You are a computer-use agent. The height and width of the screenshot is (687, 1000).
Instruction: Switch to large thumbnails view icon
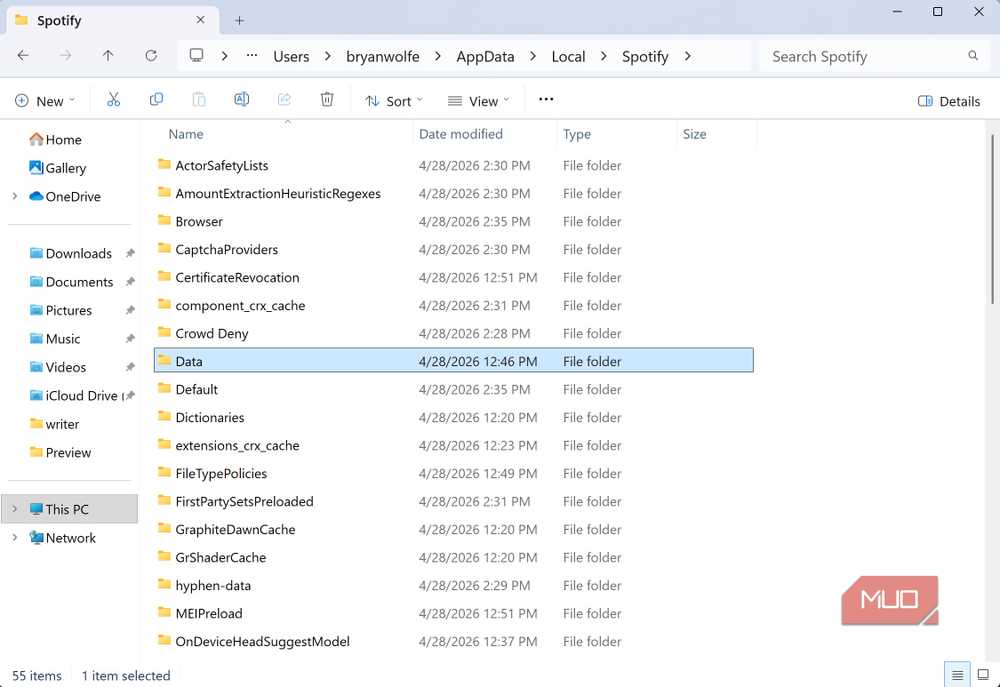pos(983,675)
